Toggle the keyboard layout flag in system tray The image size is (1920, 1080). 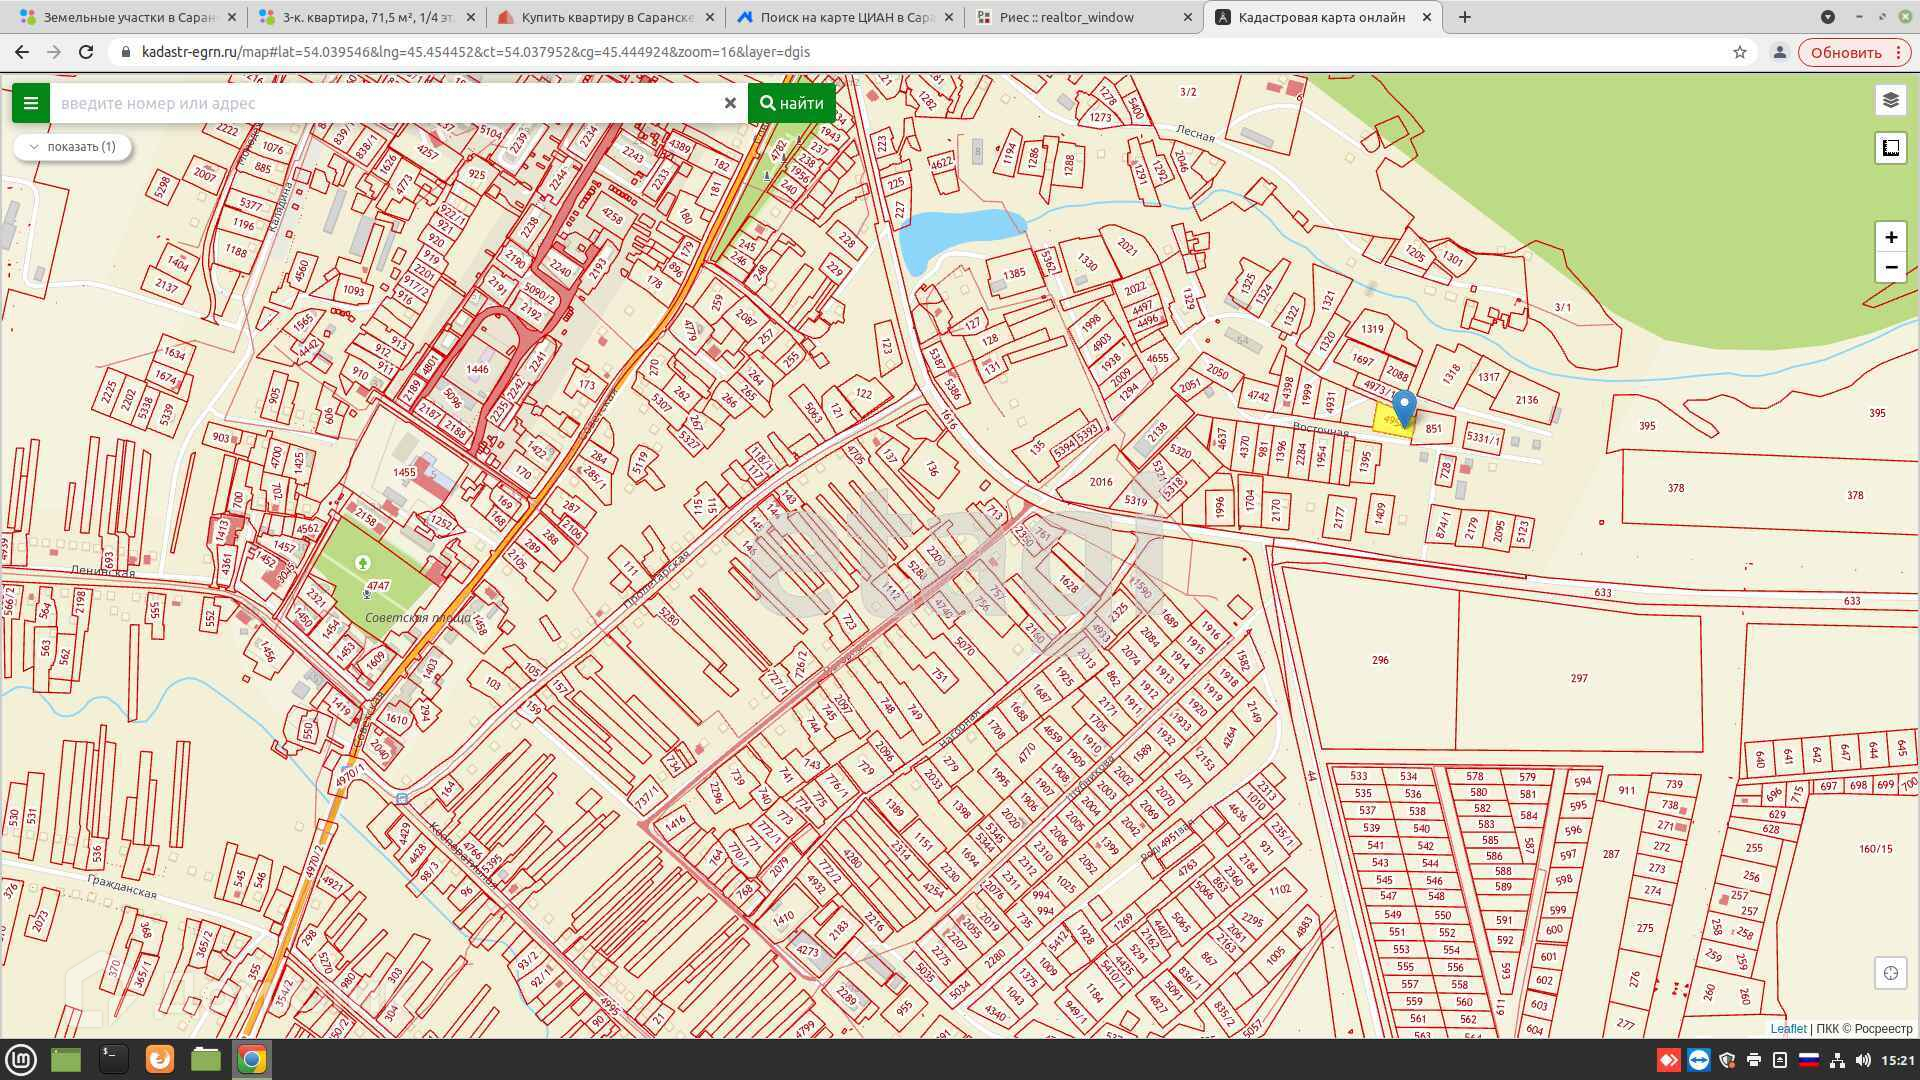(1808, 1060)
